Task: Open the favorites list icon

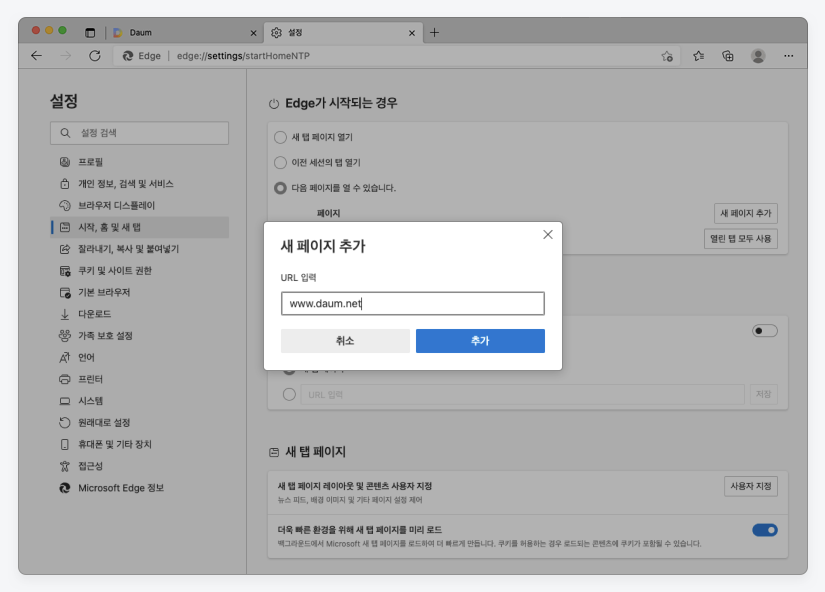Action: coord(698,56)
